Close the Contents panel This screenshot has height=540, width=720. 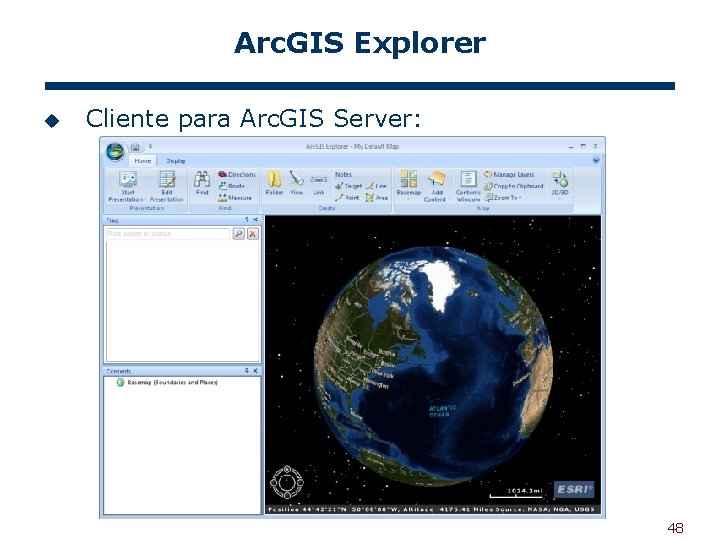pyautogui.click(x=255, y=370)
